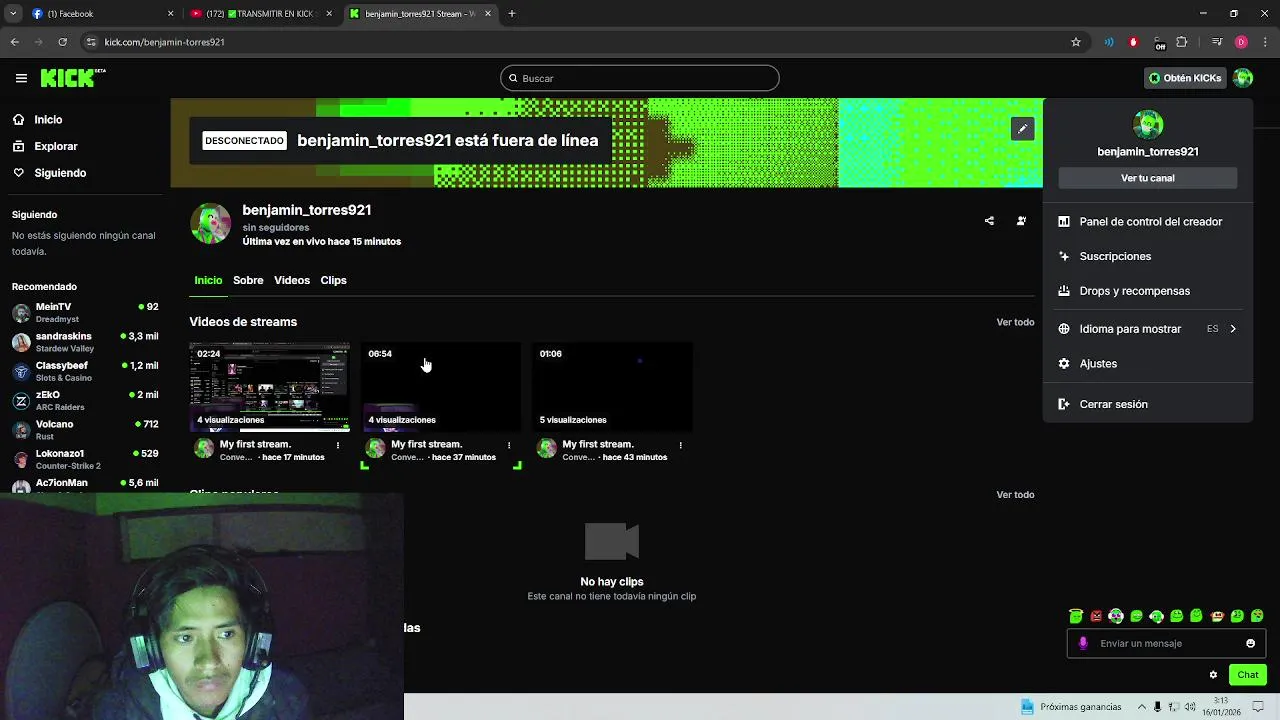
Task: Open the Chrome extensions puzzle icon
Action: coord(1182,42)
